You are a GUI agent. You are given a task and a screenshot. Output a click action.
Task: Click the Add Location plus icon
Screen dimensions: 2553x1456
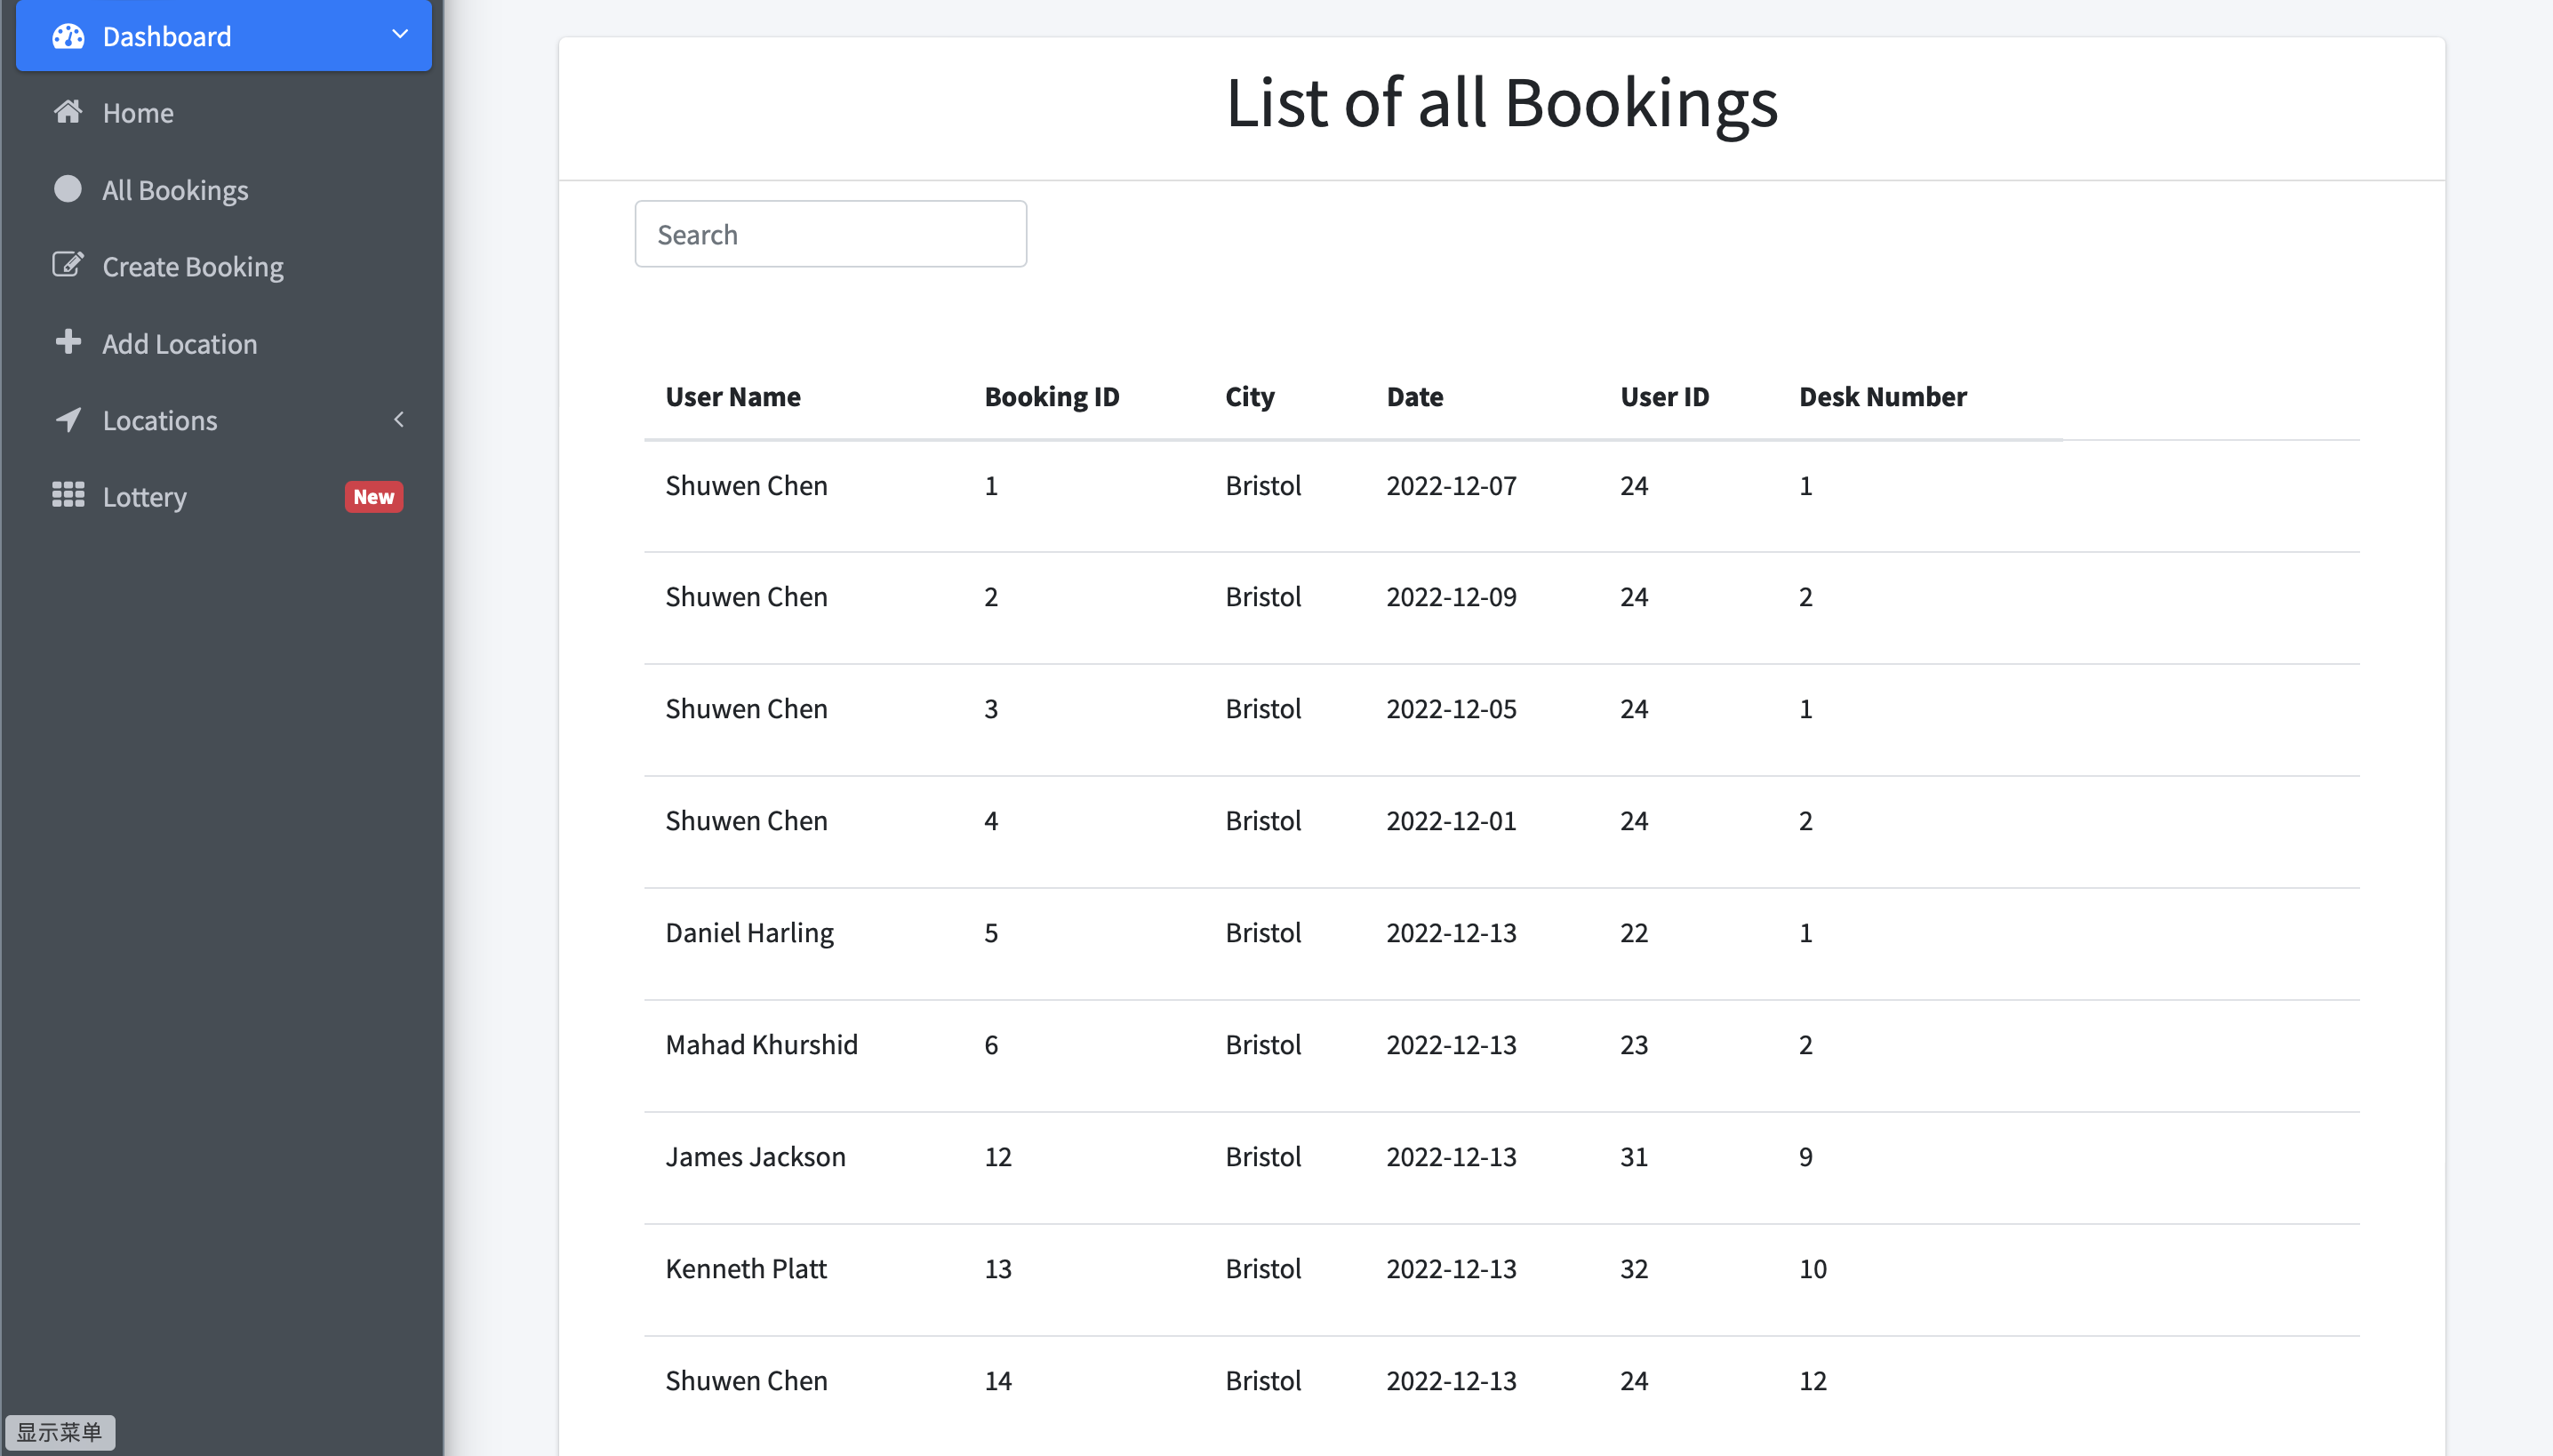66,342
